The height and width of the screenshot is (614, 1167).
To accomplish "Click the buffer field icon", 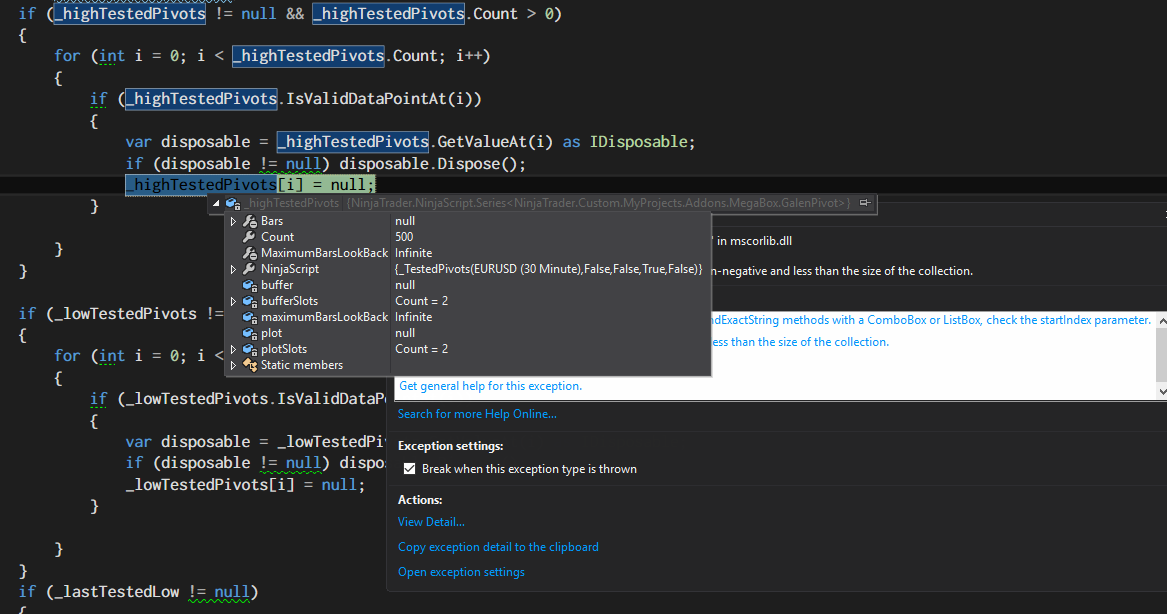I will (249, 285).
